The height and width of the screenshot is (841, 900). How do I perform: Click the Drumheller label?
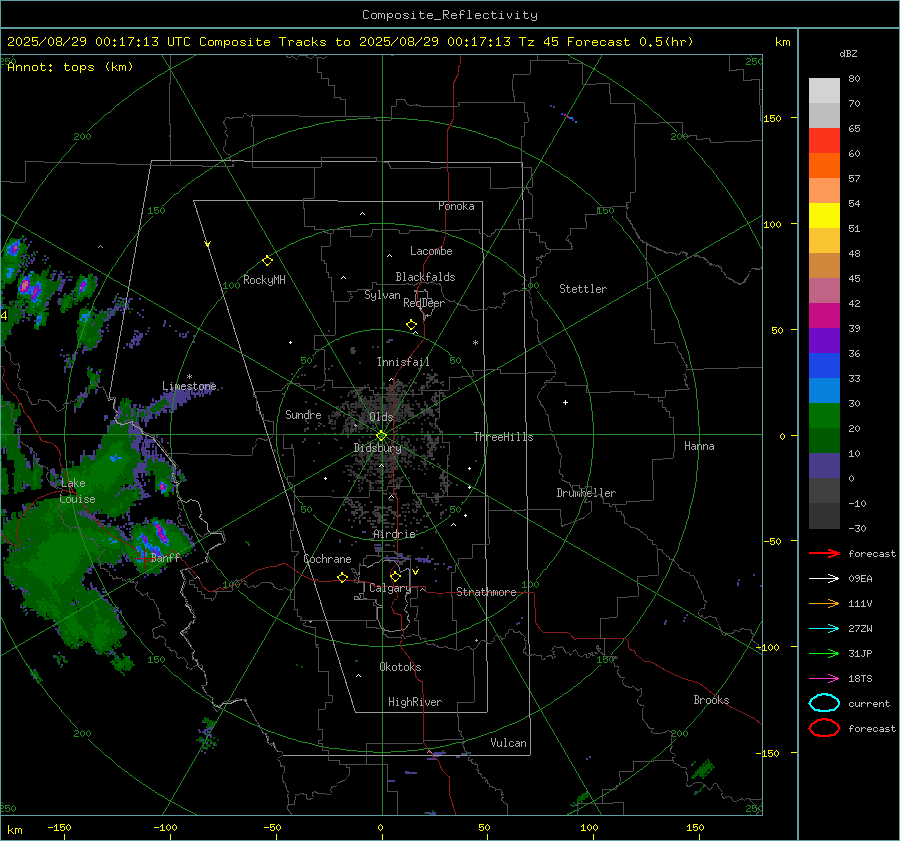(586, 493)
